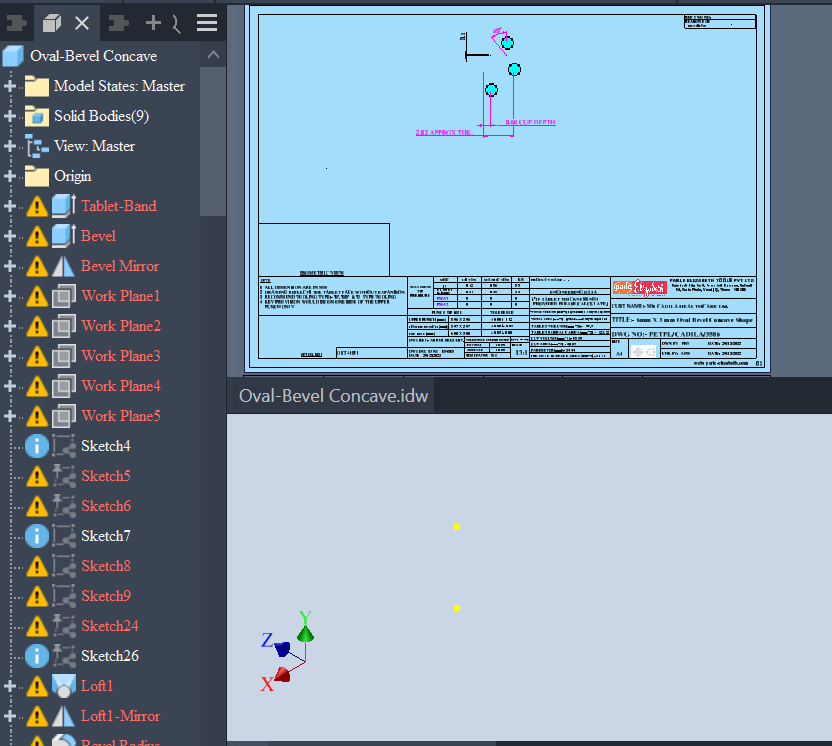Click the View: Master tree icon
The width and height of the screenshot is (832, 746).
(x=37, y=146)
